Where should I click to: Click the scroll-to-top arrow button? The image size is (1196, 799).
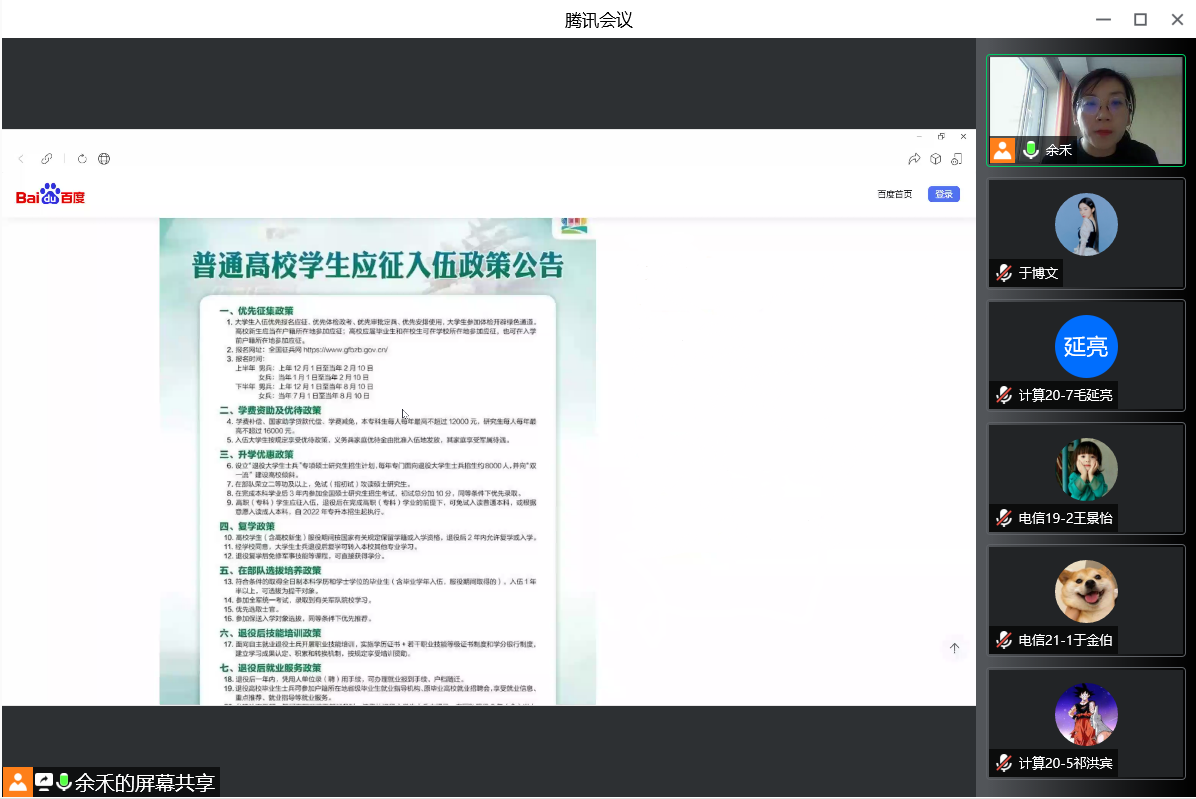[954, 648]
